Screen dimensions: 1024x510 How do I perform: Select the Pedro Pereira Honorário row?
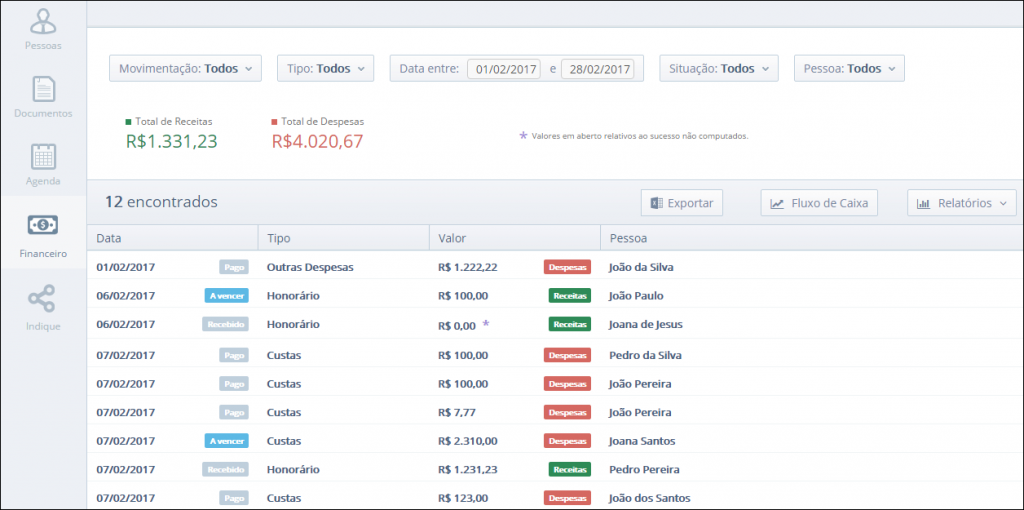point(400,469)
